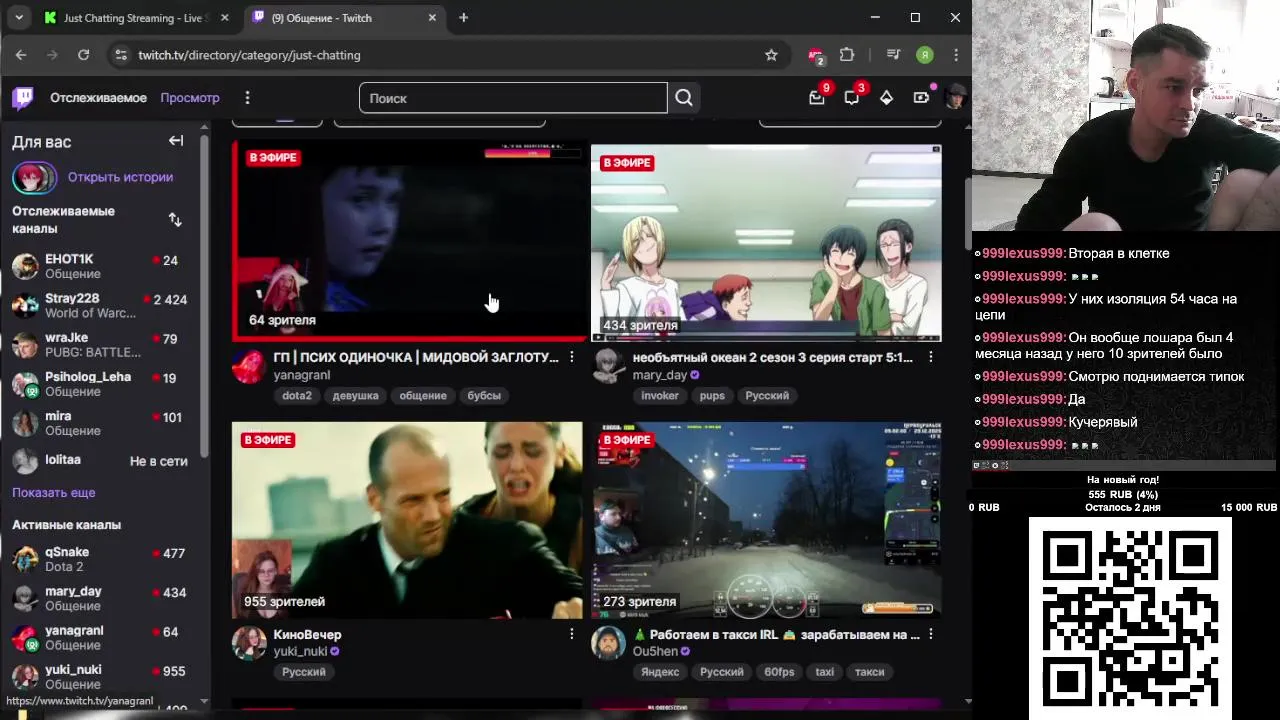Click the Яндекс tag under Ou5hen stream
Screen dimensions: 1280x720
[660, 672]
